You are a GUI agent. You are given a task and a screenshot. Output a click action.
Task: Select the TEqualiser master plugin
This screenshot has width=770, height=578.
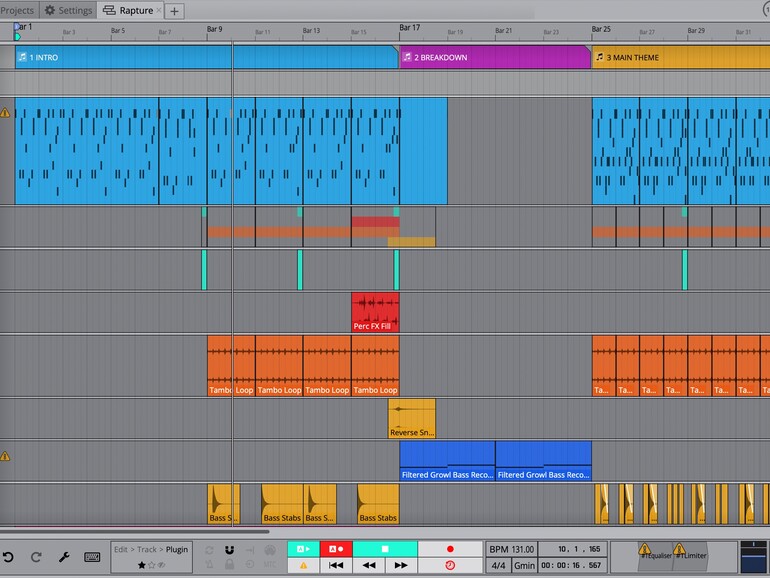[x=655, y=557]
